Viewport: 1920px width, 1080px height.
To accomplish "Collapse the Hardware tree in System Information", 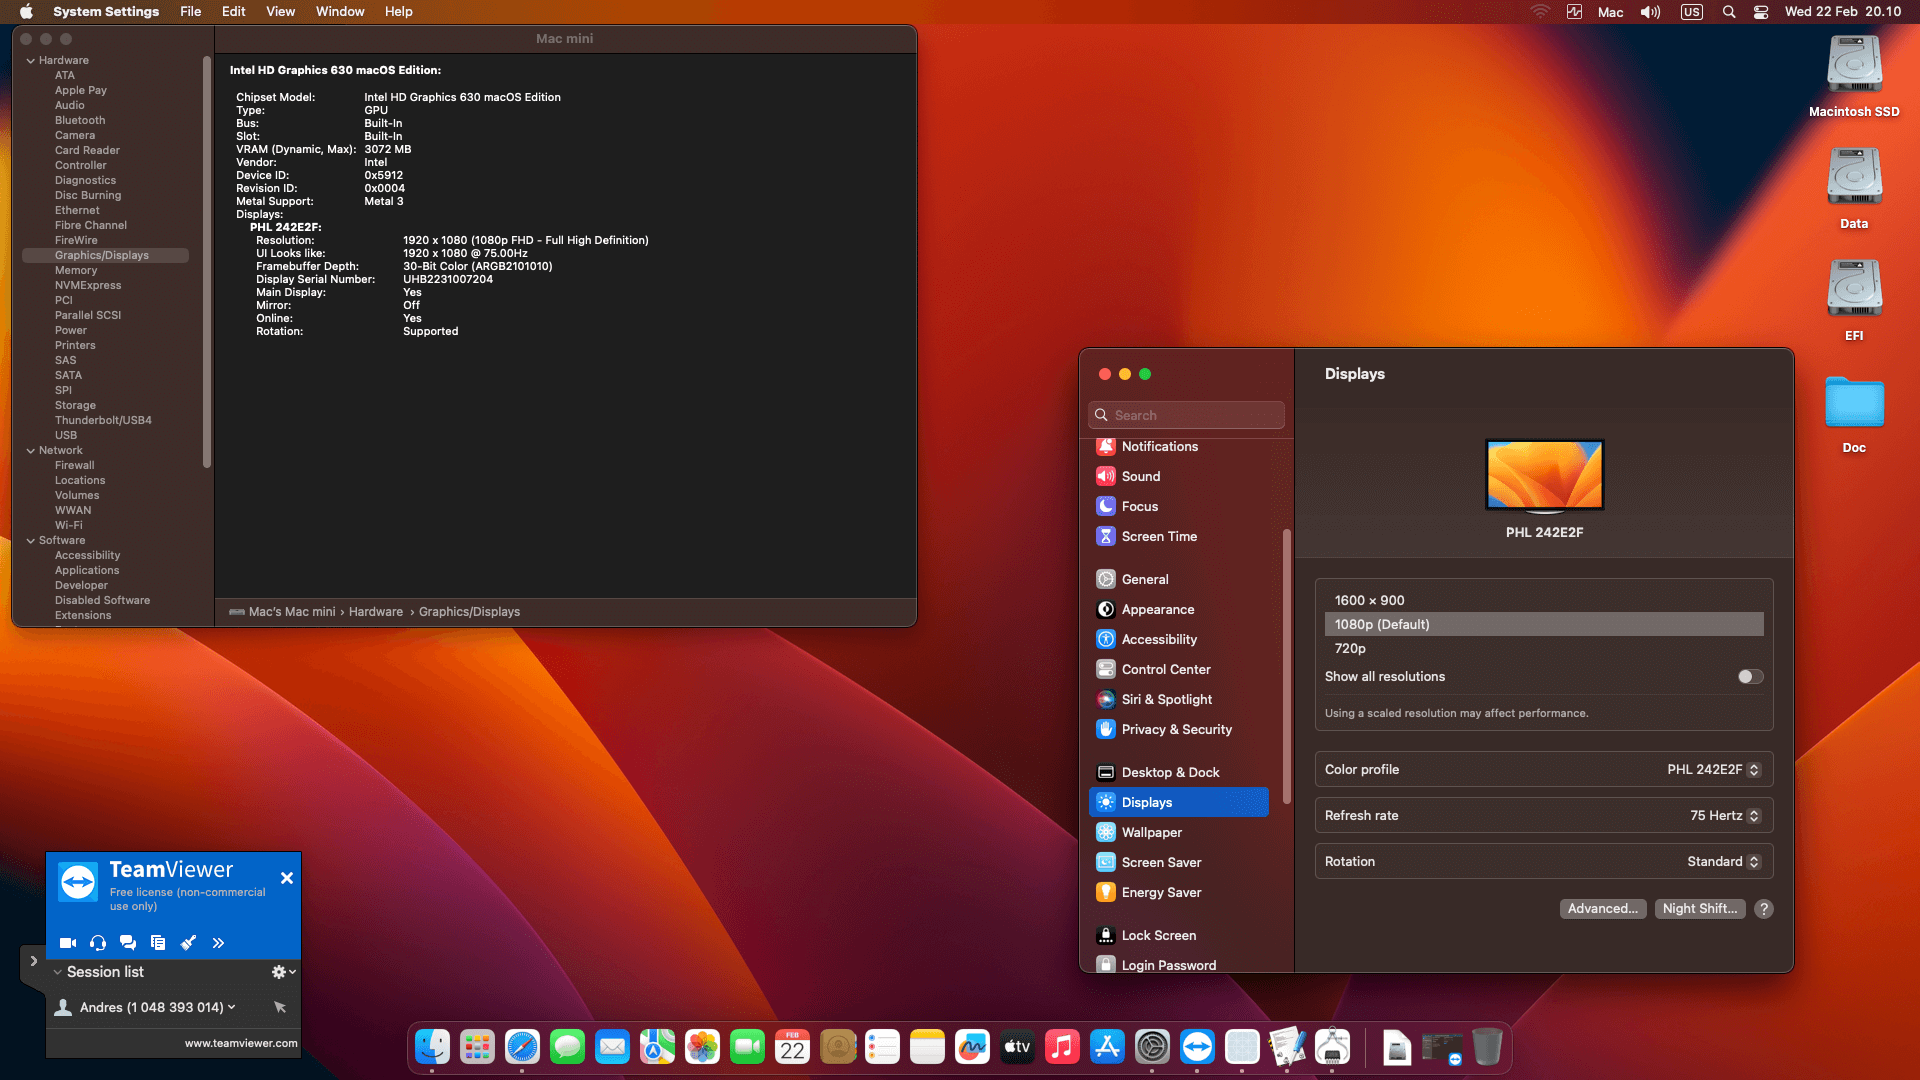I will (x=30, y=61).
